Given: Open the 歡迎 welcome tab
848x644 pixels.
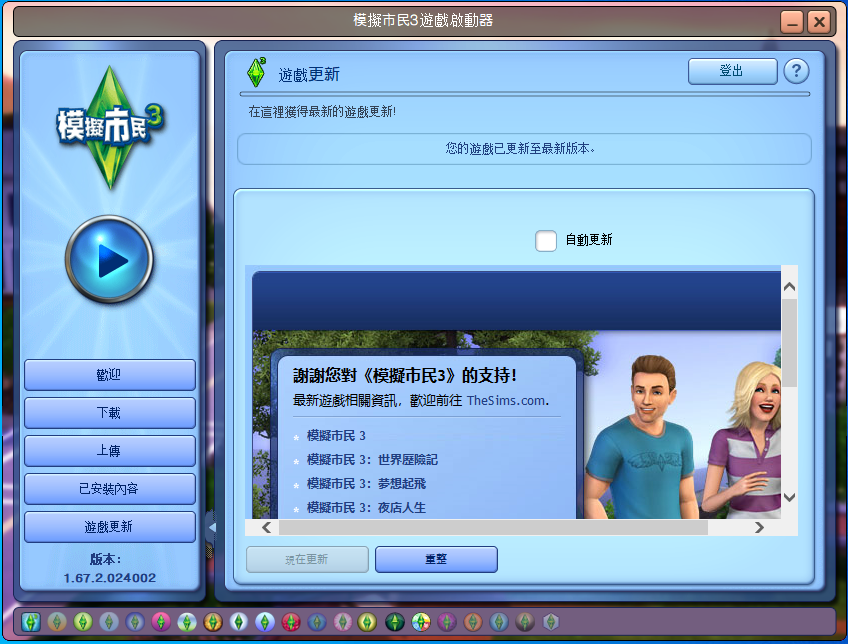Looking at the screenshot, I should pos(110,375).
